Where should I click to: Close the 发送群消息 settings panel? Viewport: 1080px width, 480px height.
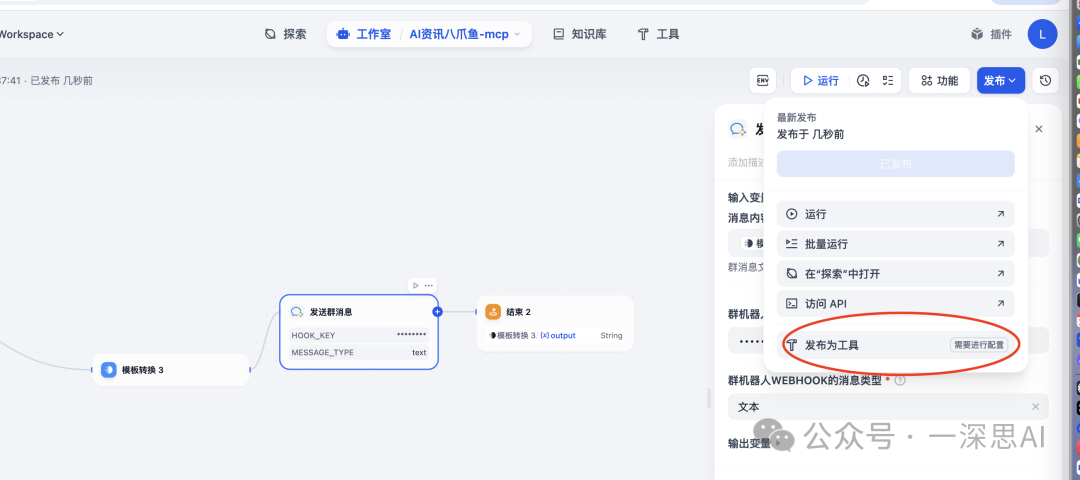point(1039,129)
